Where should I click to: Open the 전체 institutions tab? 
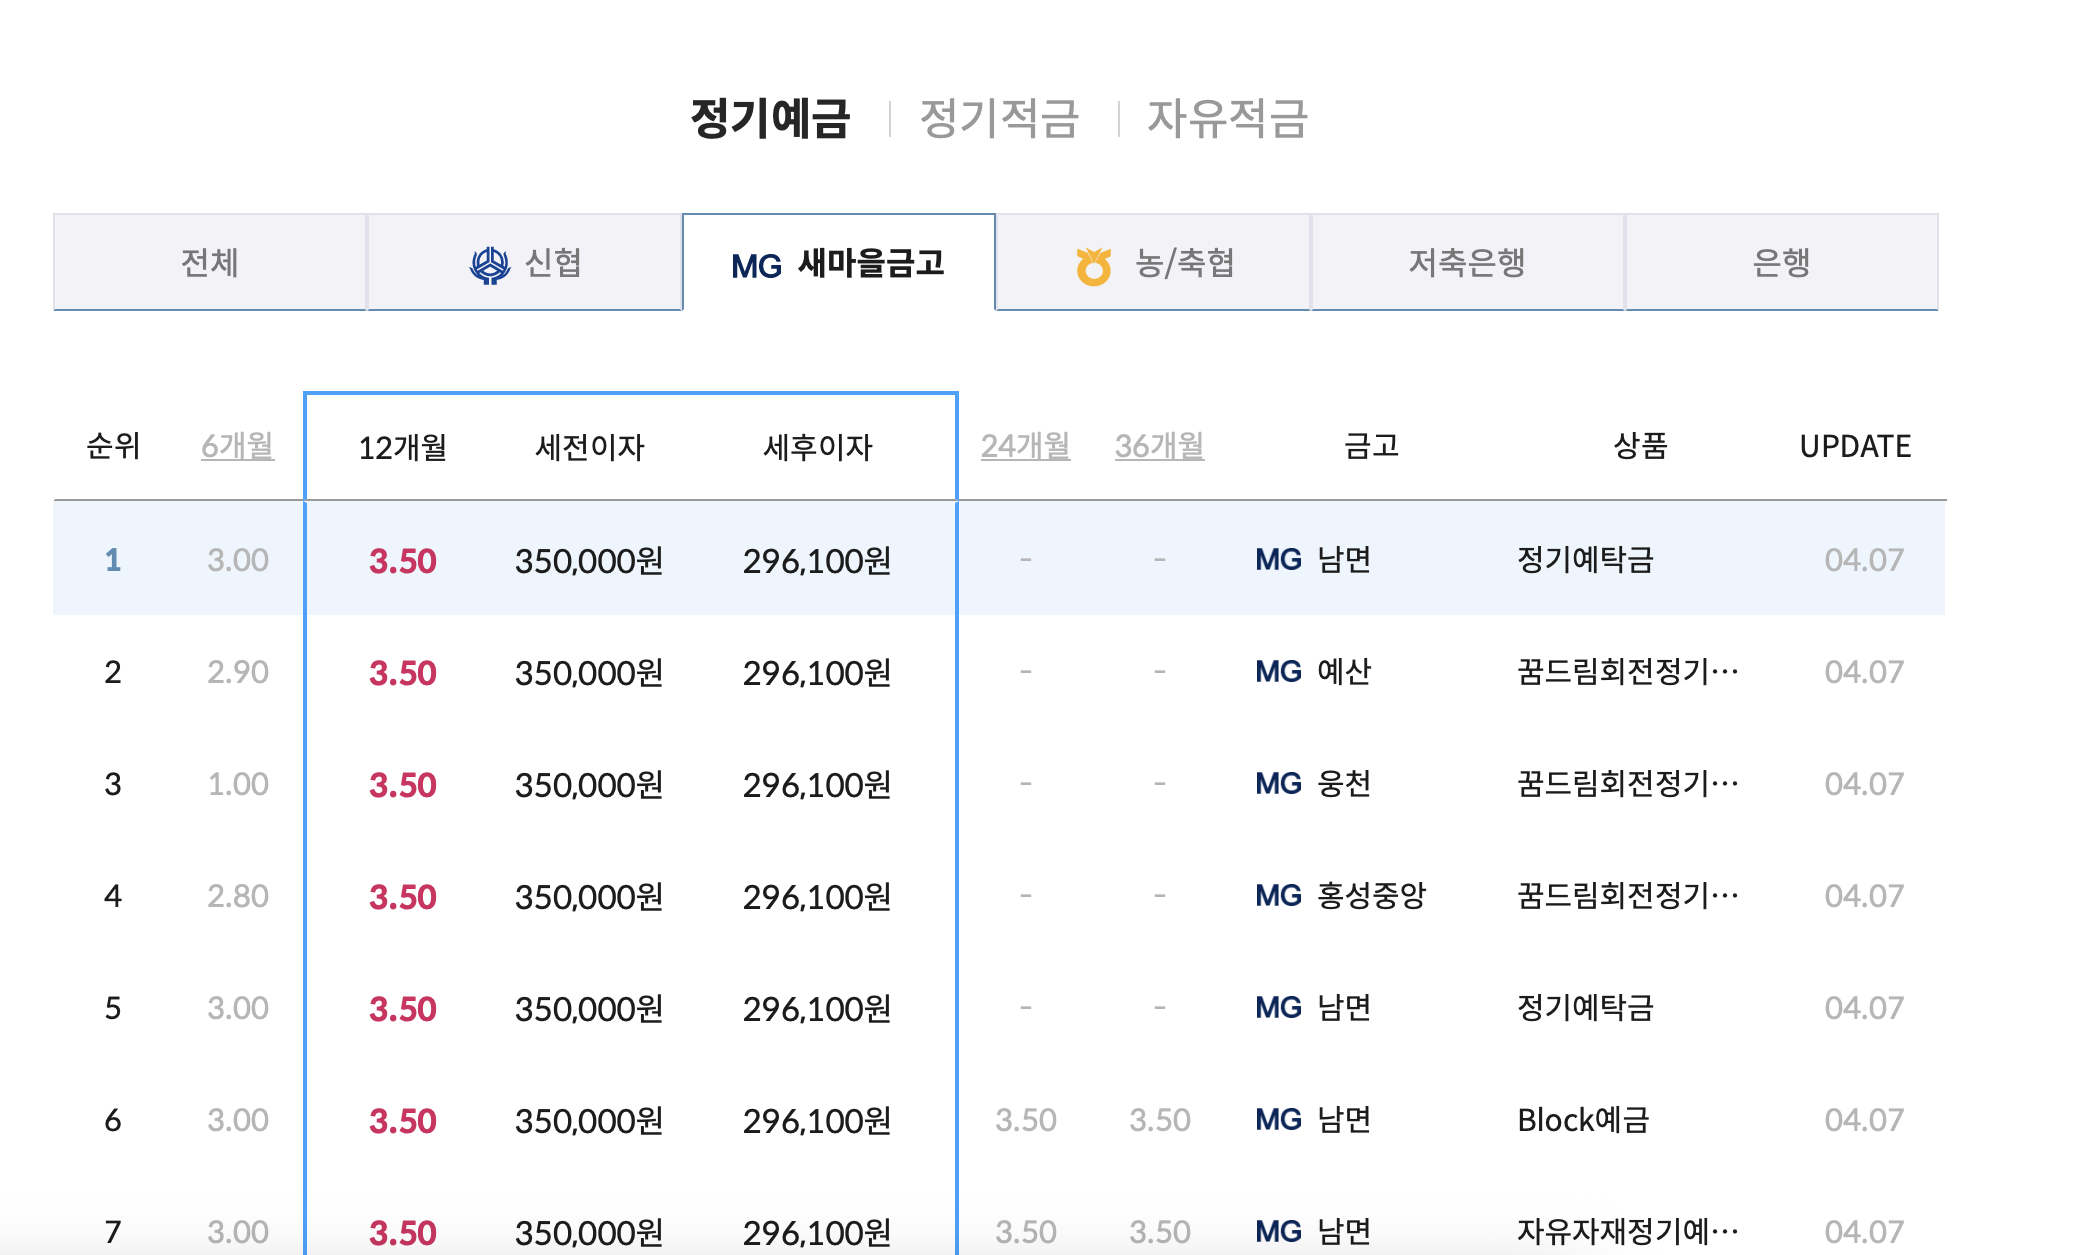click(x=210, y=263)
